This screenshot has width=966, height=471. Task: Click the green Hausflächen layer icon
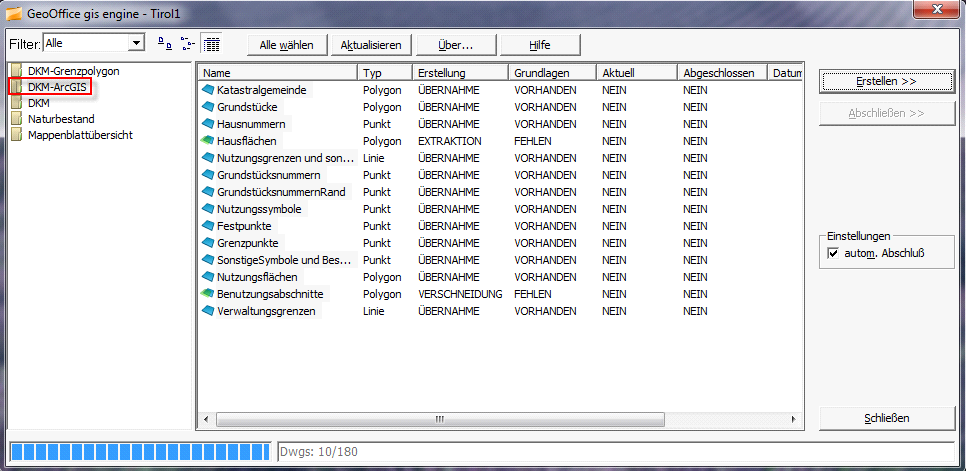(x=208, y=141)
